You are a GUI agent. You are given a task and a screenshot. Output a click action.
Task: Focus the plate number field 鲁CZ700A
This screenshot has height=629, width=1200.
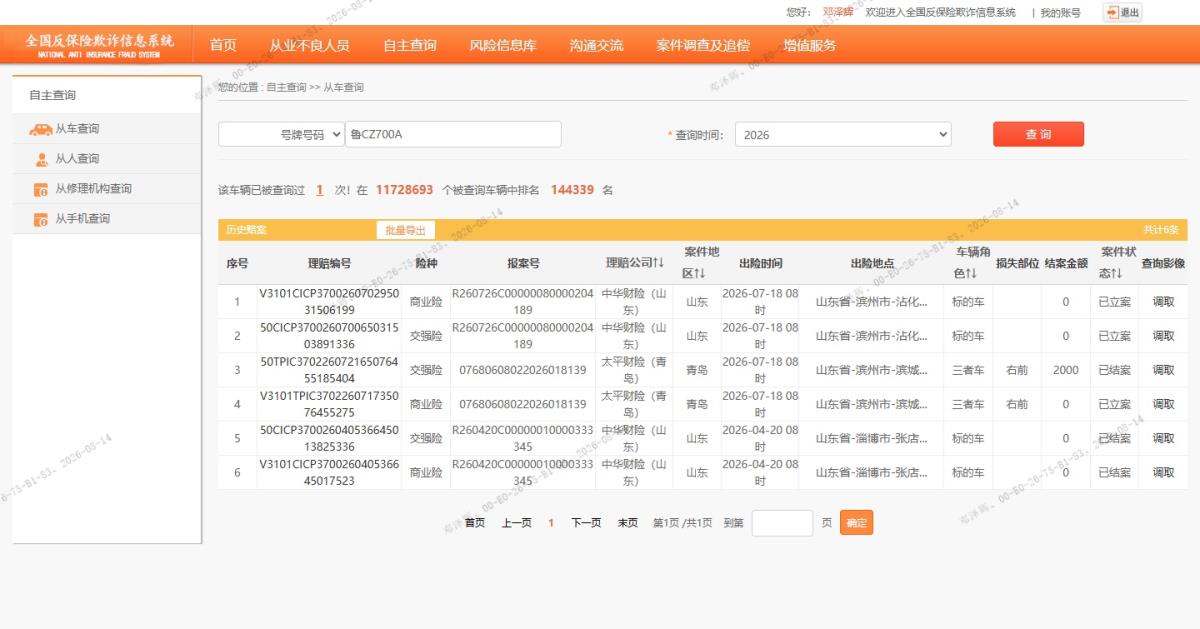click(x=453, y=134)
